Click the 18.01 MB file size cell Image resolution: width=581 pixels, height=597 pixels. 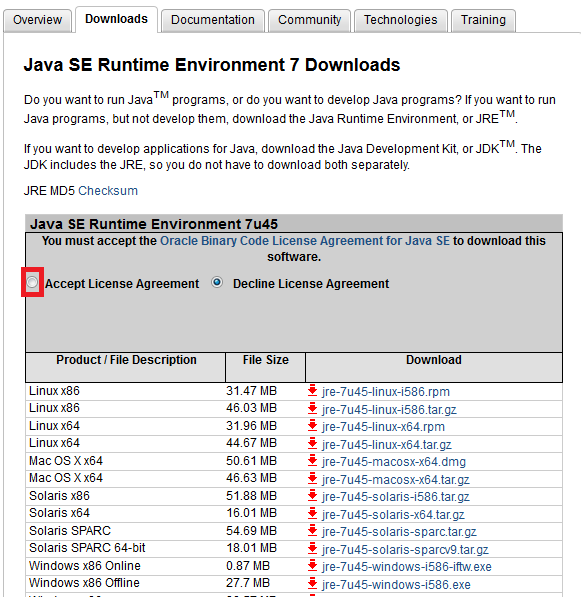(x=251, y=548)
